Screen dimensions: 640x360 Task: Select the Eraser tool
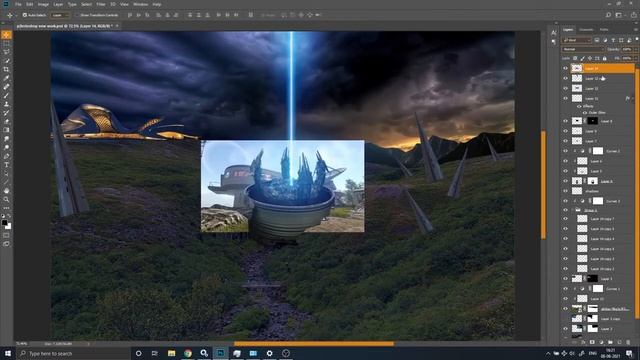(x=6, y=121)
